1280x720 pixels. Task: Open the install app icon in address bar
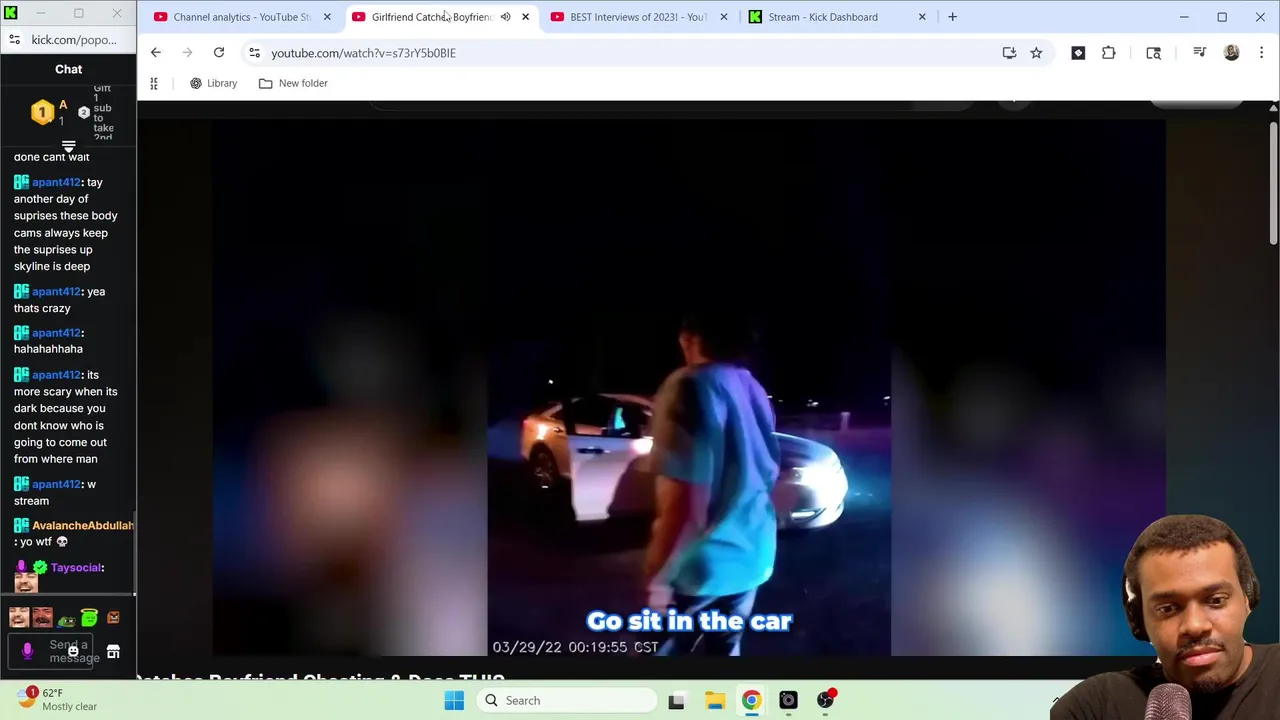pos(1009,53)
